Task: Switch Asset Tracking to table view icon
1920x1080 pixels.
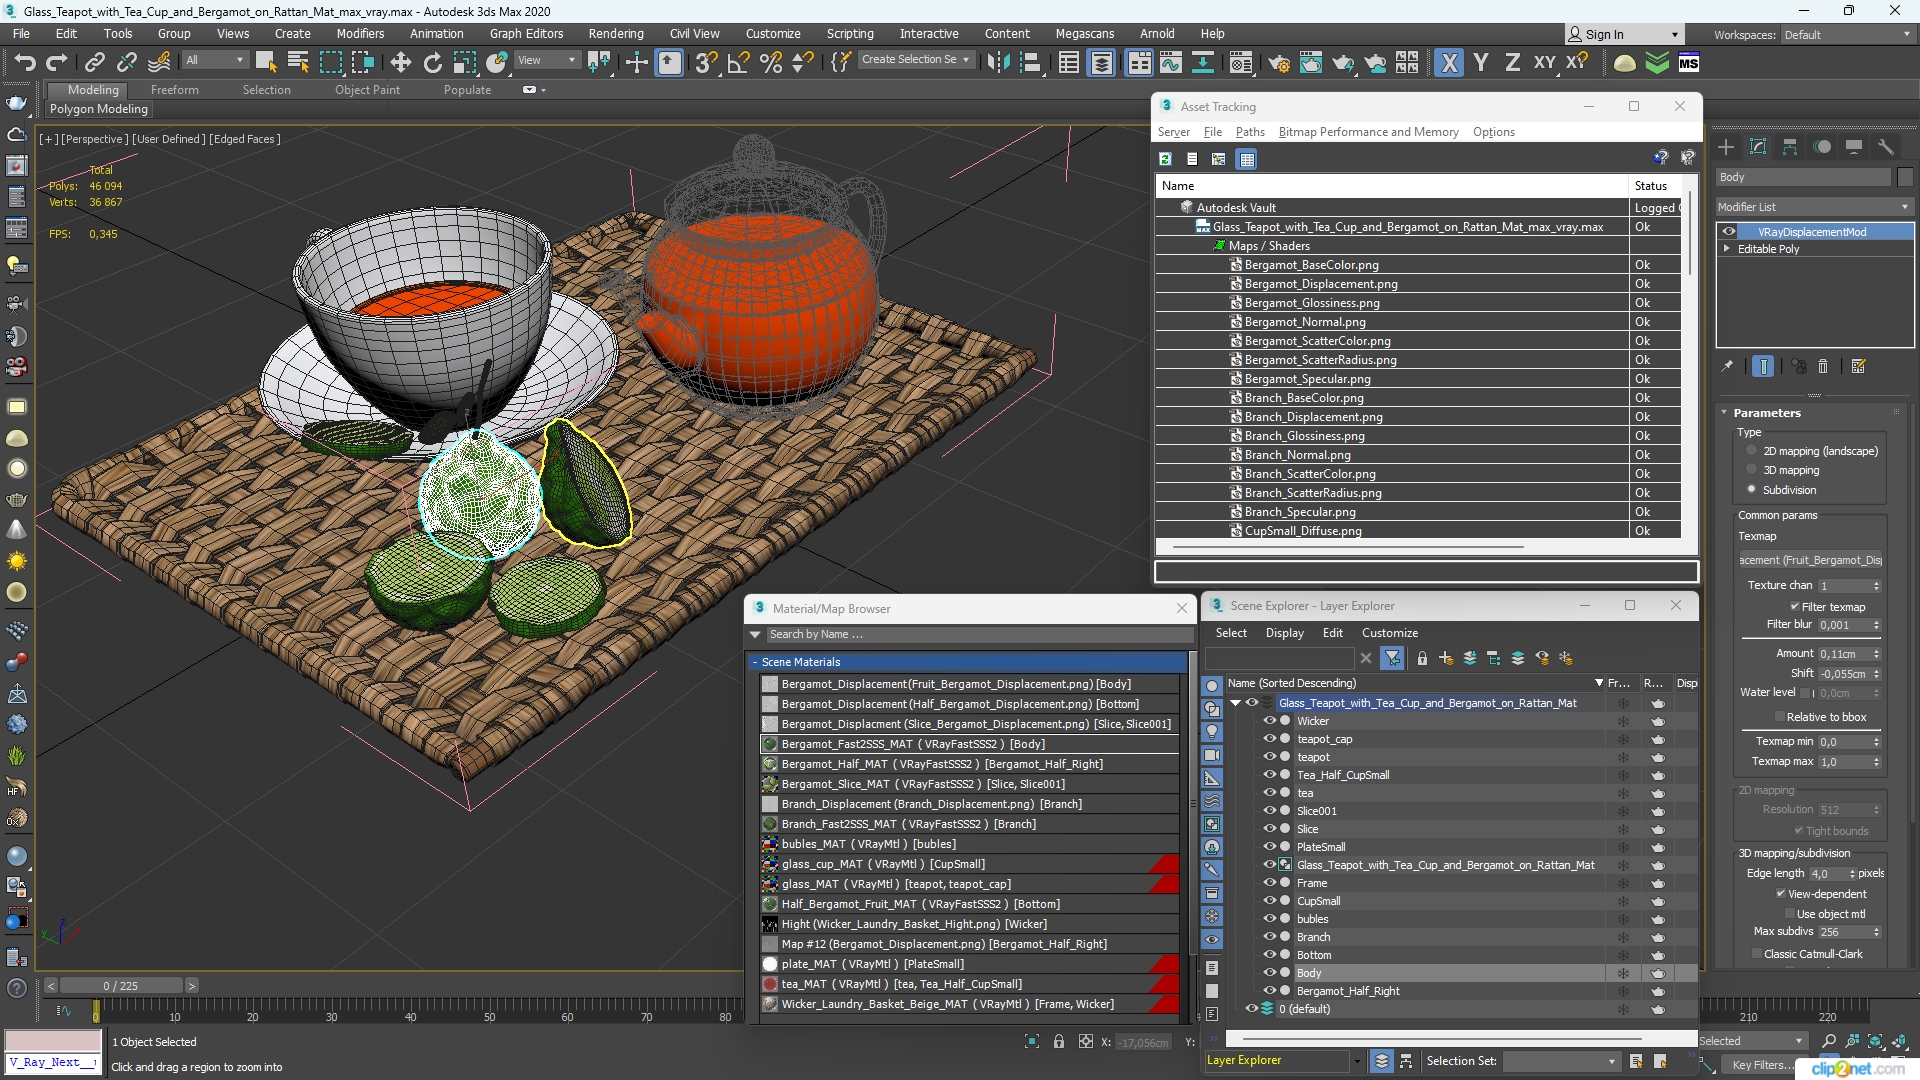Action: 1246,159
